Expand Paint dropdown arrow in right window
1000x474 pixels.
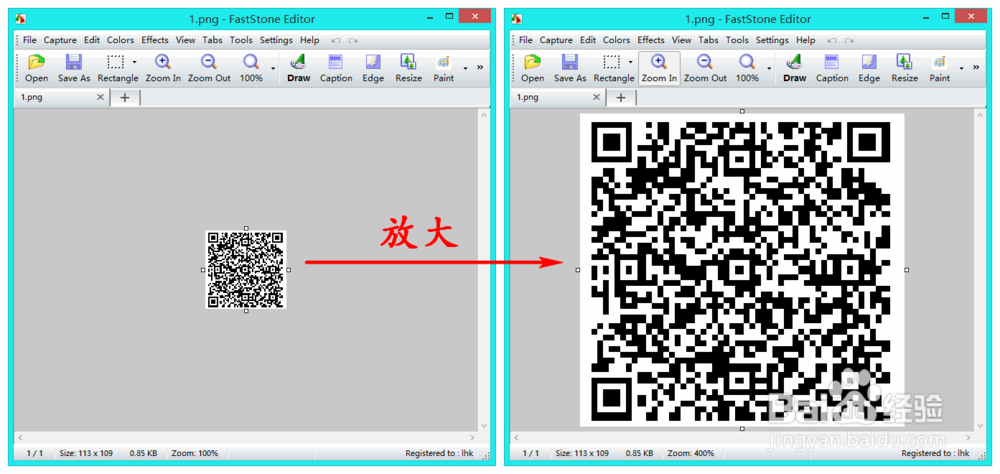pyautogui.click(x=961, y=68)
